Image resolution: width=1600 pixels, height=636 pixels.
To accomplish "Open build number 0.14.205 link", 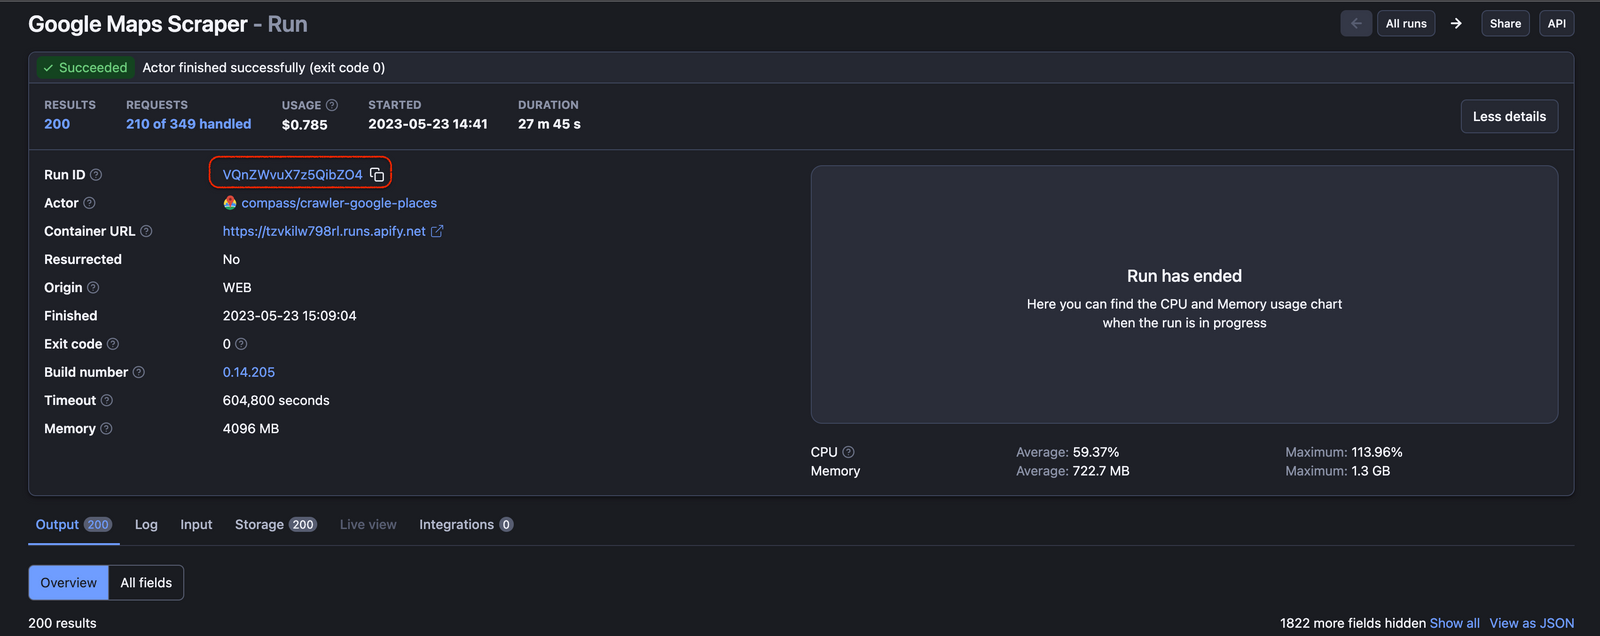I will (249, 372).
